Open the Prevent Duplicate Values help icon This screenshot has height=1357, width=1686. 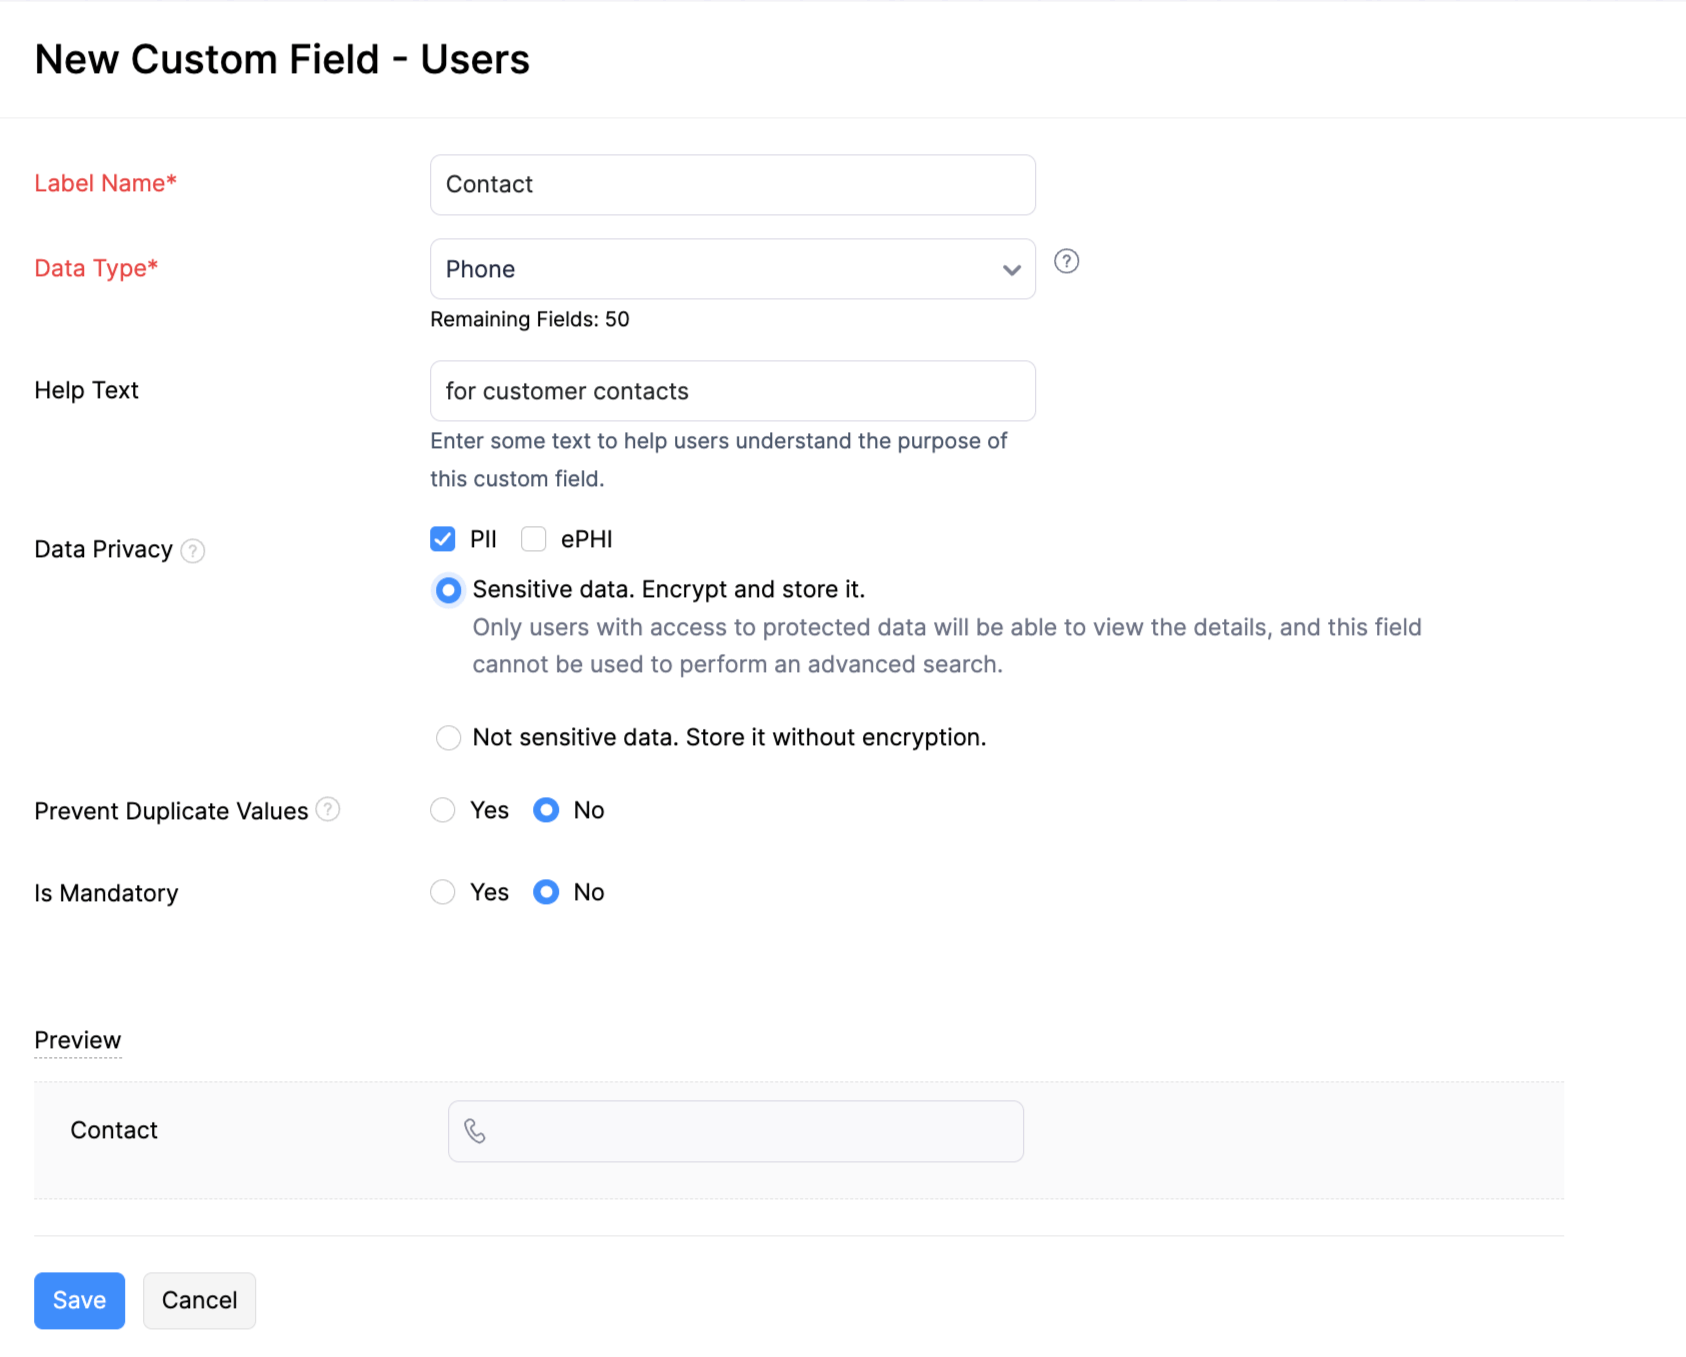(x=327, y=810)
